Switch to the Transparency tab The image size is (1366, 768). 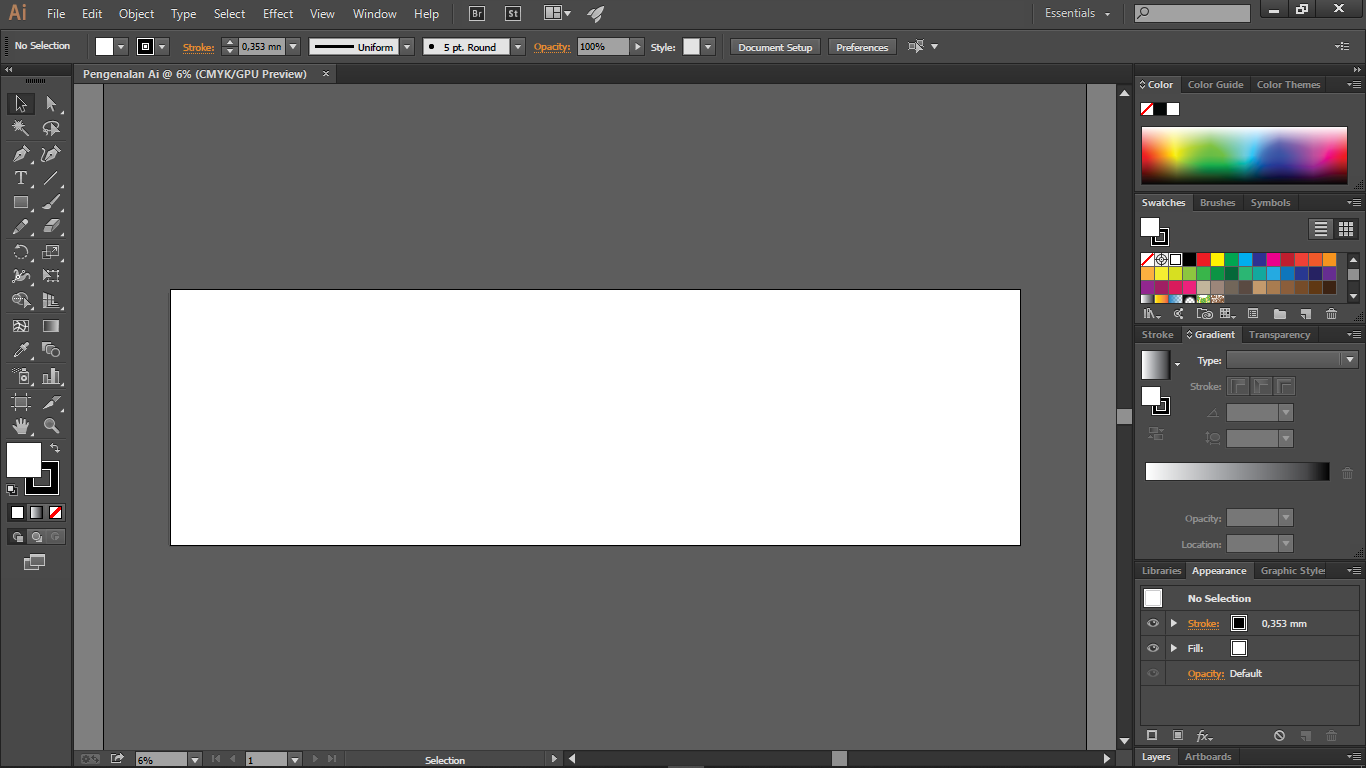pos(1279,335)
